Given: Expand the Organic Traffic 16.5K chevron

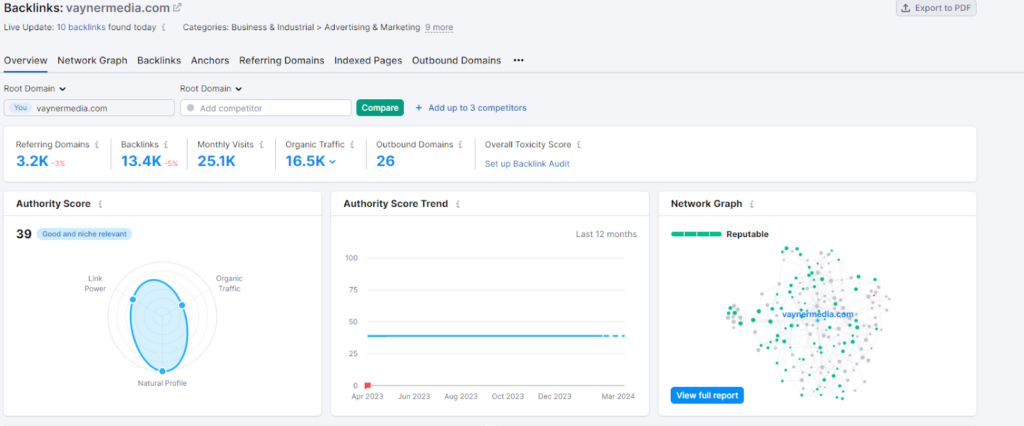Looking at the screenshot, I should click(x=333, y=161).
